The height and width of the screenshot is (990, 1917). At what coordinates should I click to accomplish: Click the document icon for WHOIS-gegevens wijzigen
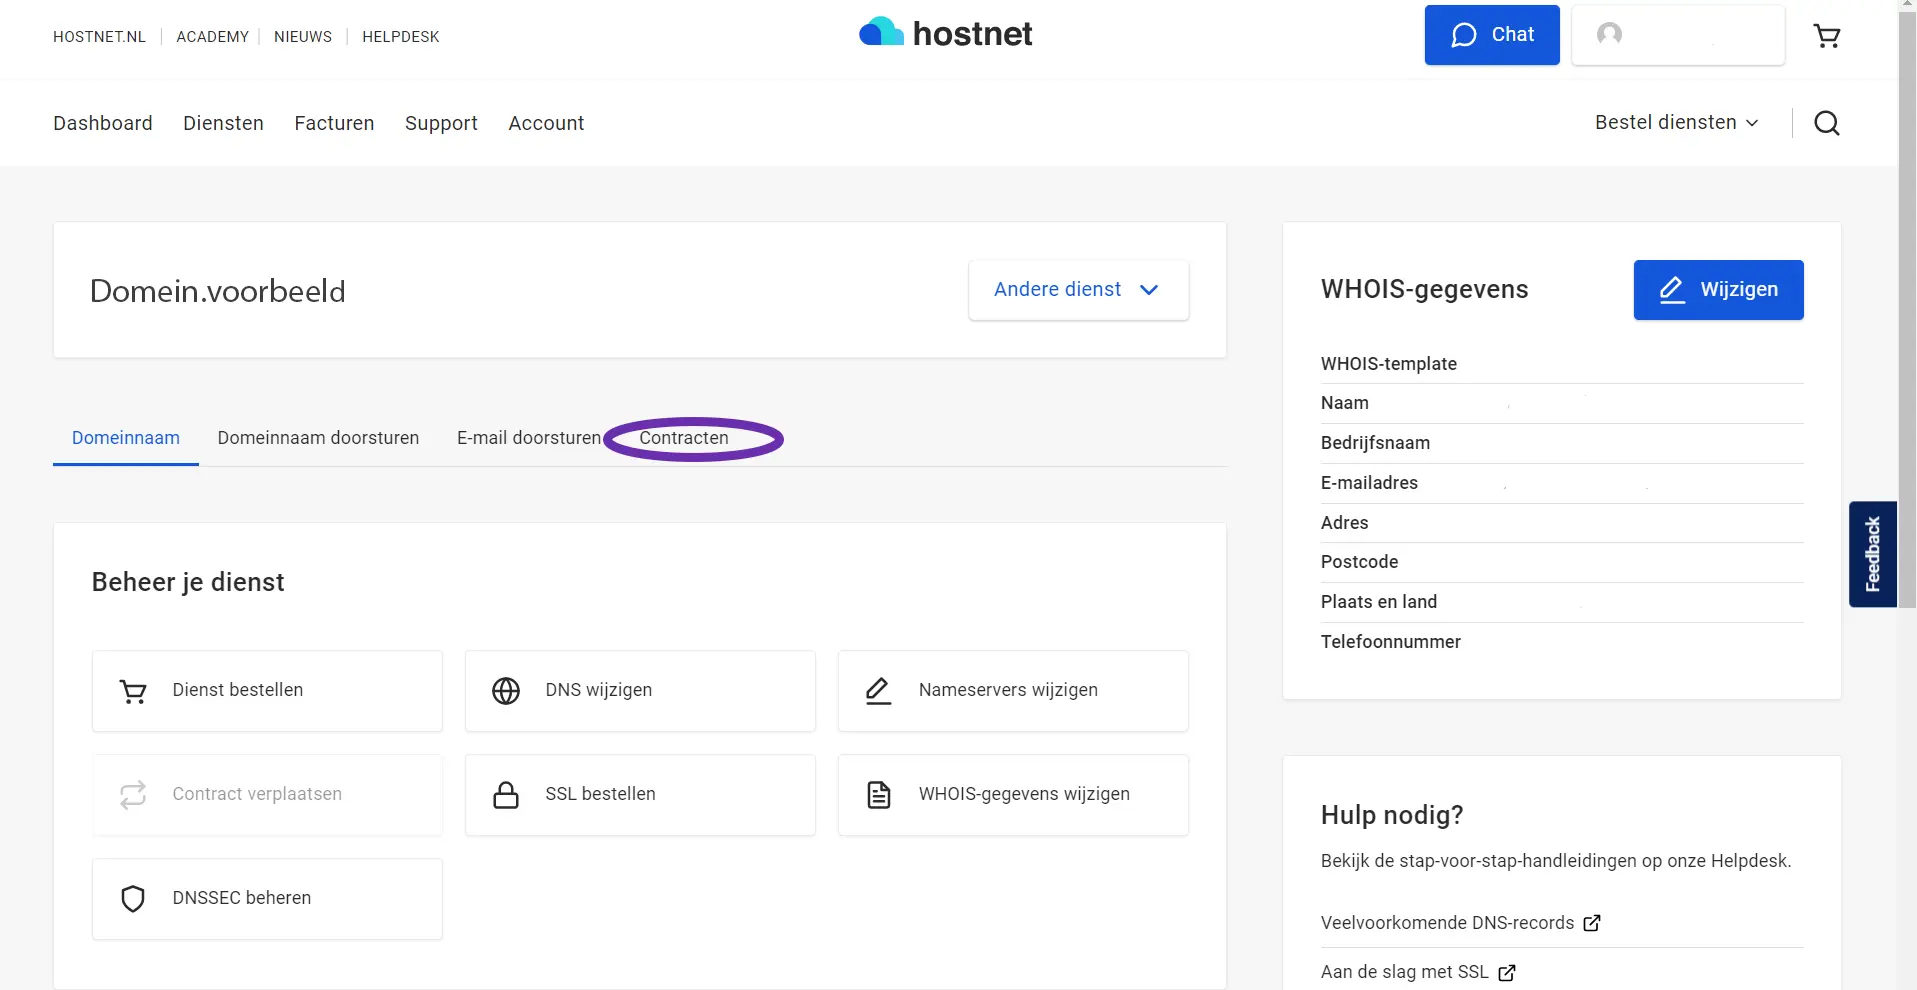878,795
